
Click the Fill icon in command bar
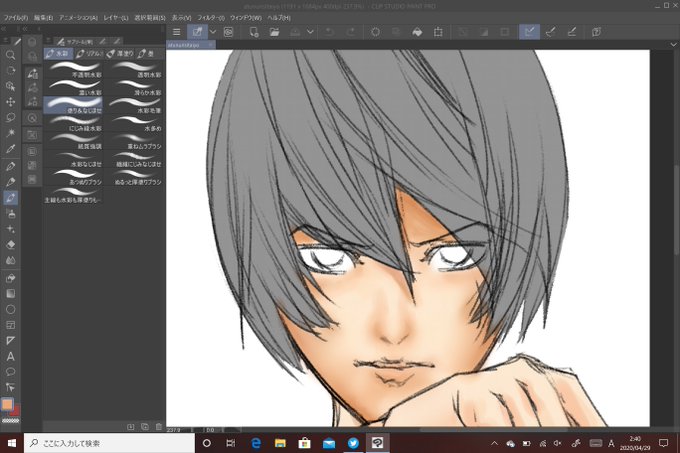pos(417,32)
